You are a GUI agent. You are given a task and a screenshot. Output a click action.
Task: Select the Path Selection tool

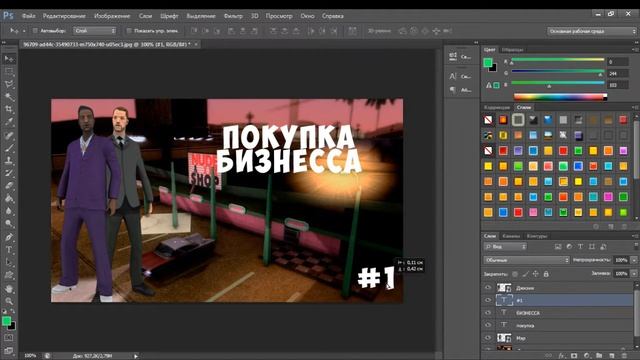pos(9,262)
